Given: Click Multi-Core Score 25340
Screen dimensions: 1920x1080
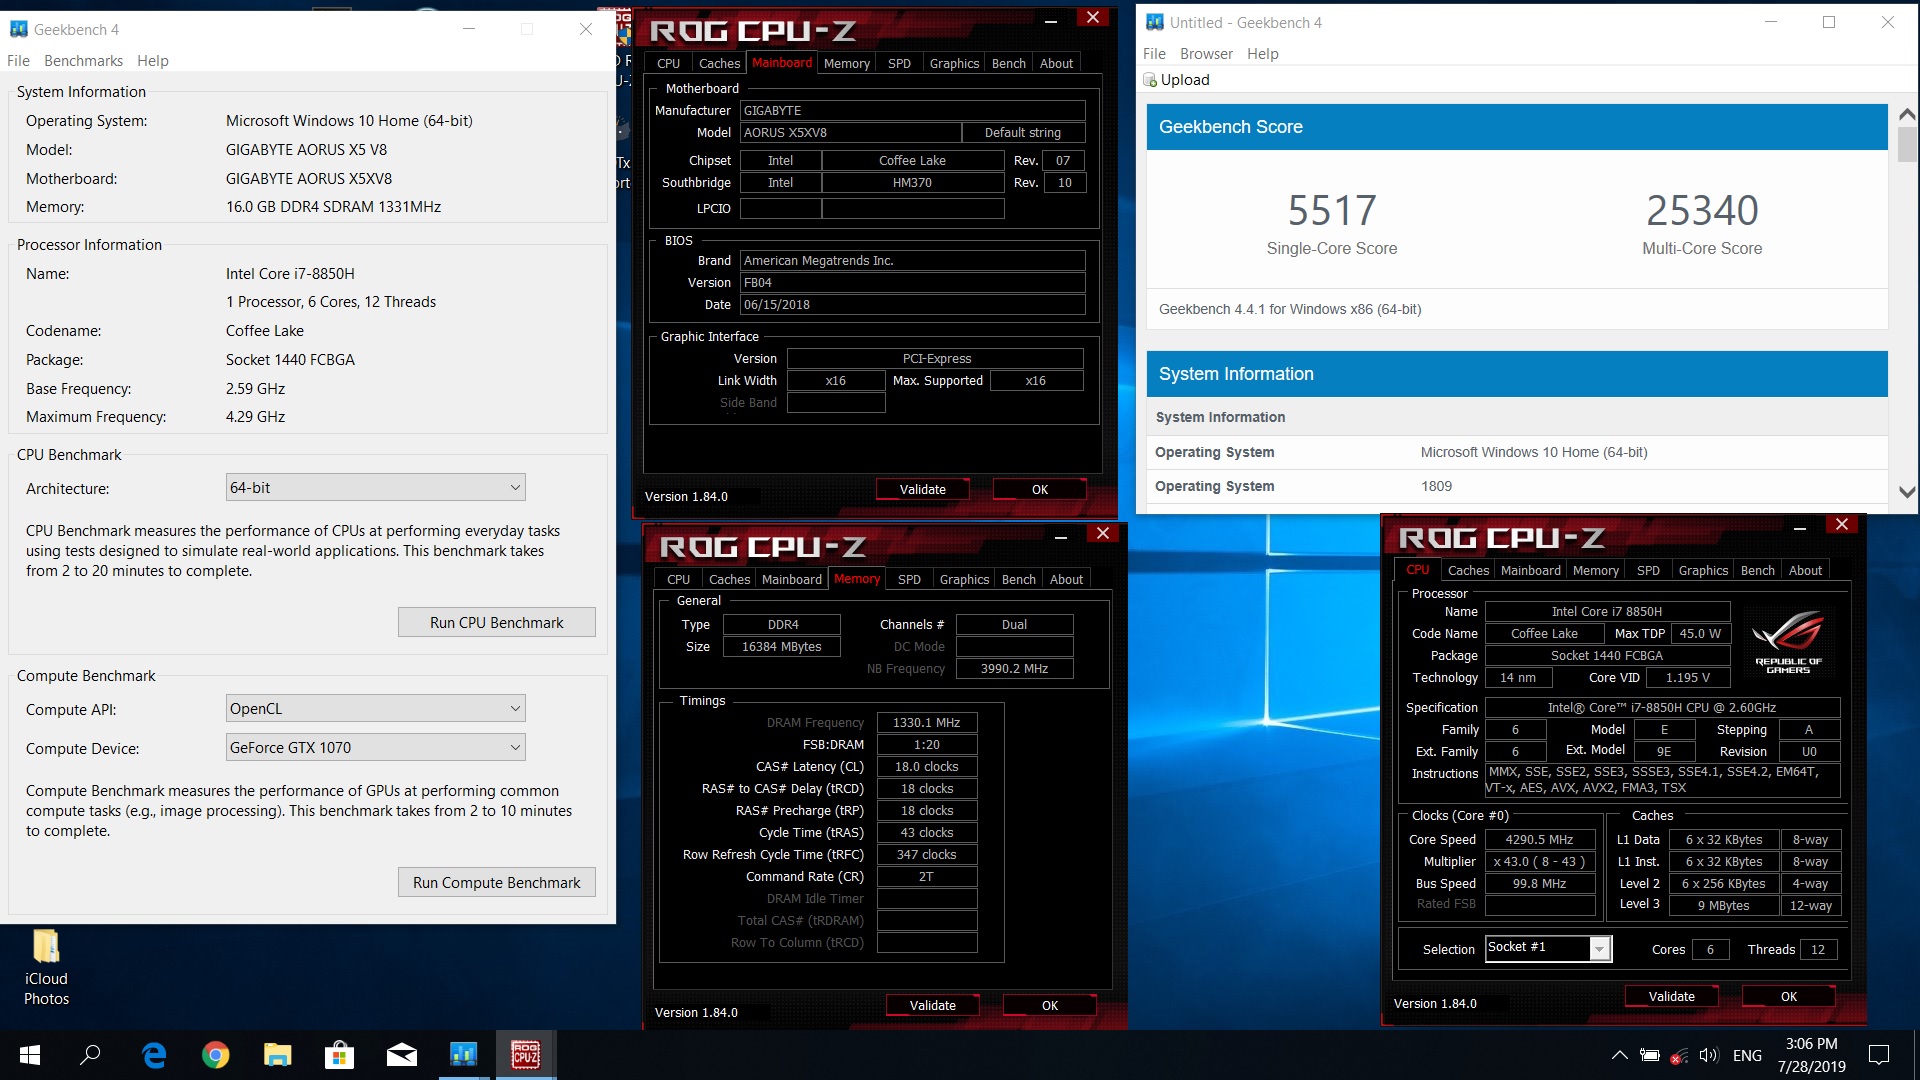Looking at the screenshot, I should pos(1702,210).
